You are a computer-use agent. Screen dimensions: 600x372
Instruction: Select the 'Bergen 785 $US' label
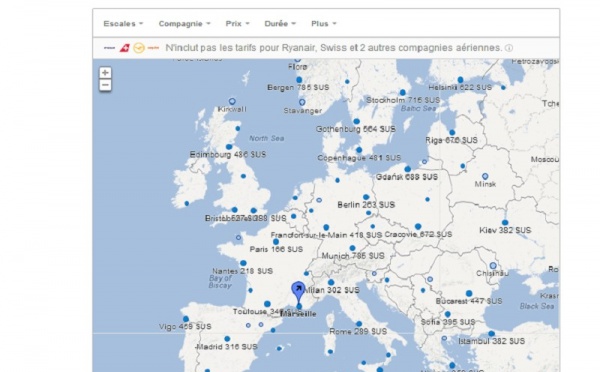coord(298,88)
